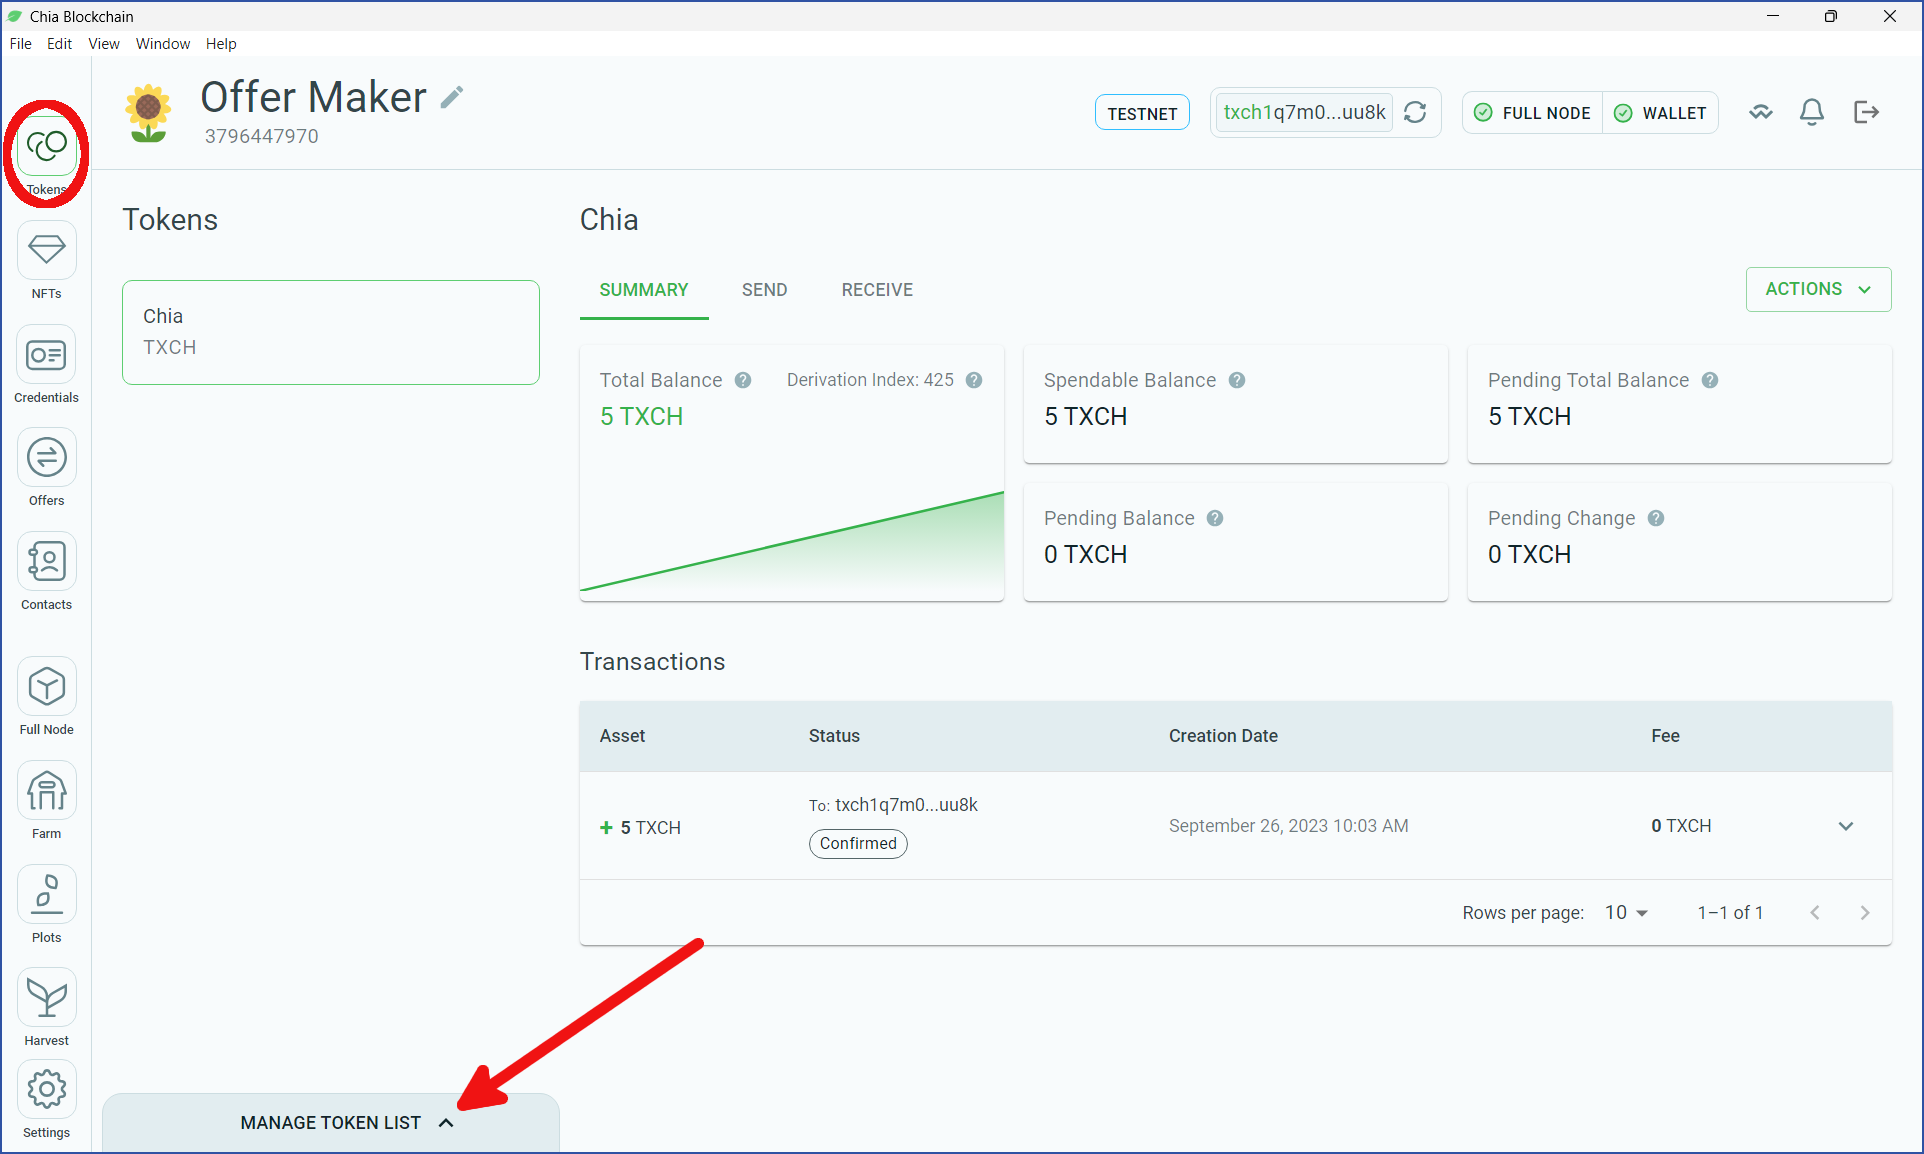Open the Edit menu
This screenshot has height=1154, width=1924.
tap(60, 44)
